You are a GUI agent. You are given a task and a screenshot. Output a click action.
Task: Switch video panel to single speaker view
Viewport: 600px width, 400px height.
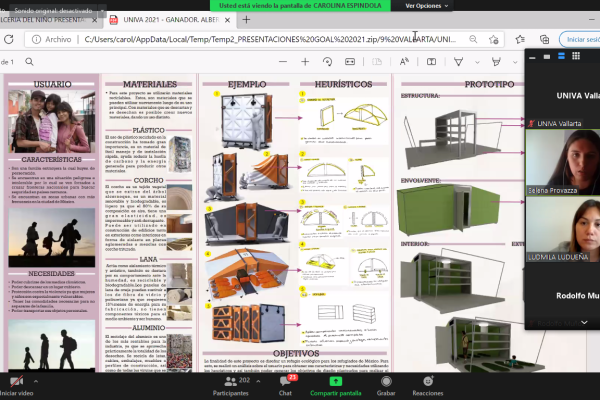point(547,57)
